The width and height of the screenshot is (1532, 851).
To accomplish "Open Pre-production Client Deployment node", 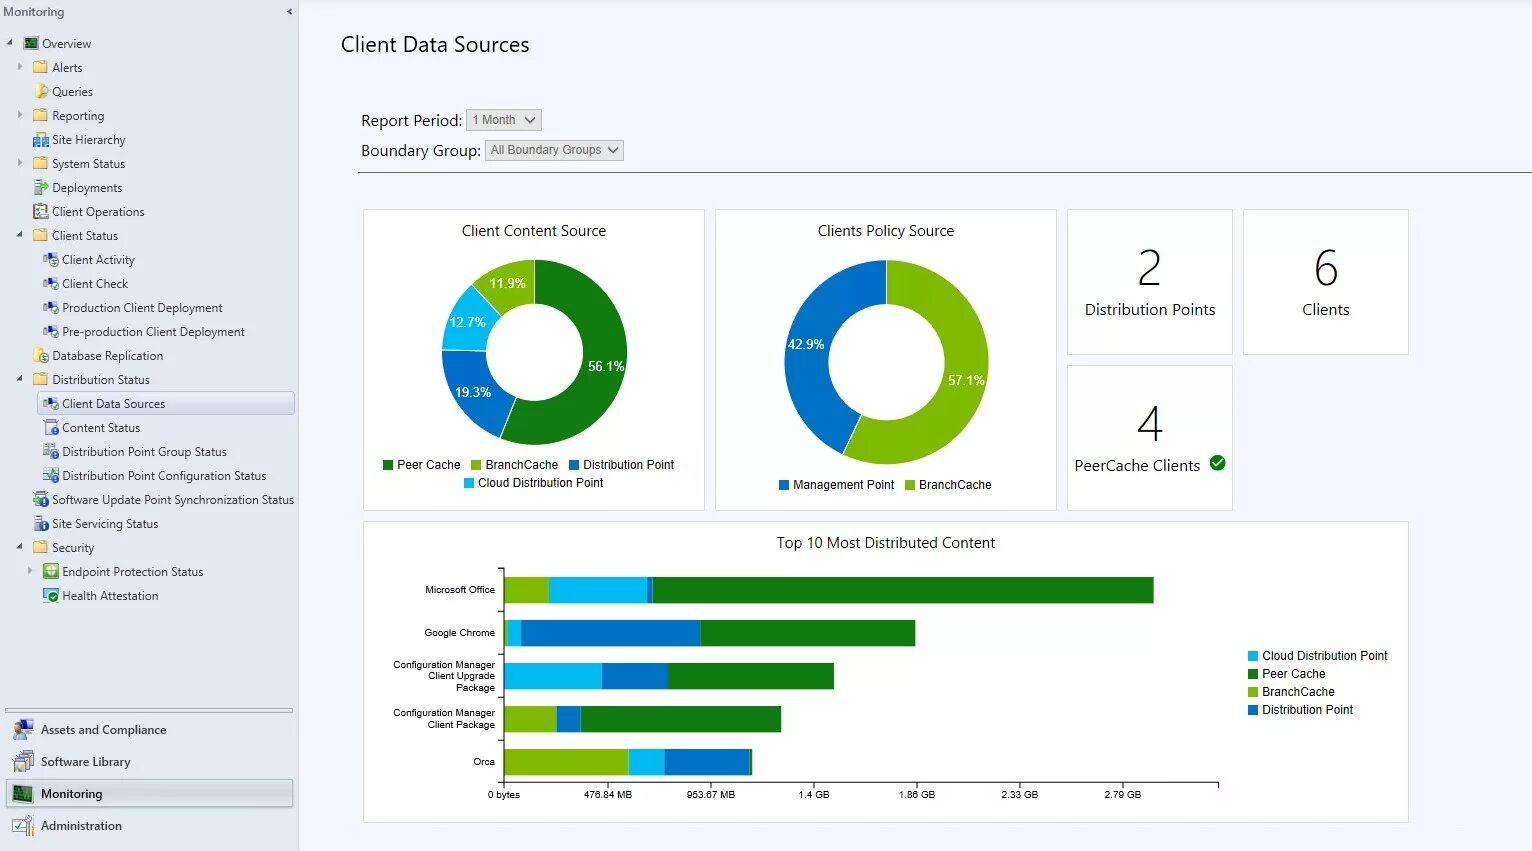I will 153,332.
